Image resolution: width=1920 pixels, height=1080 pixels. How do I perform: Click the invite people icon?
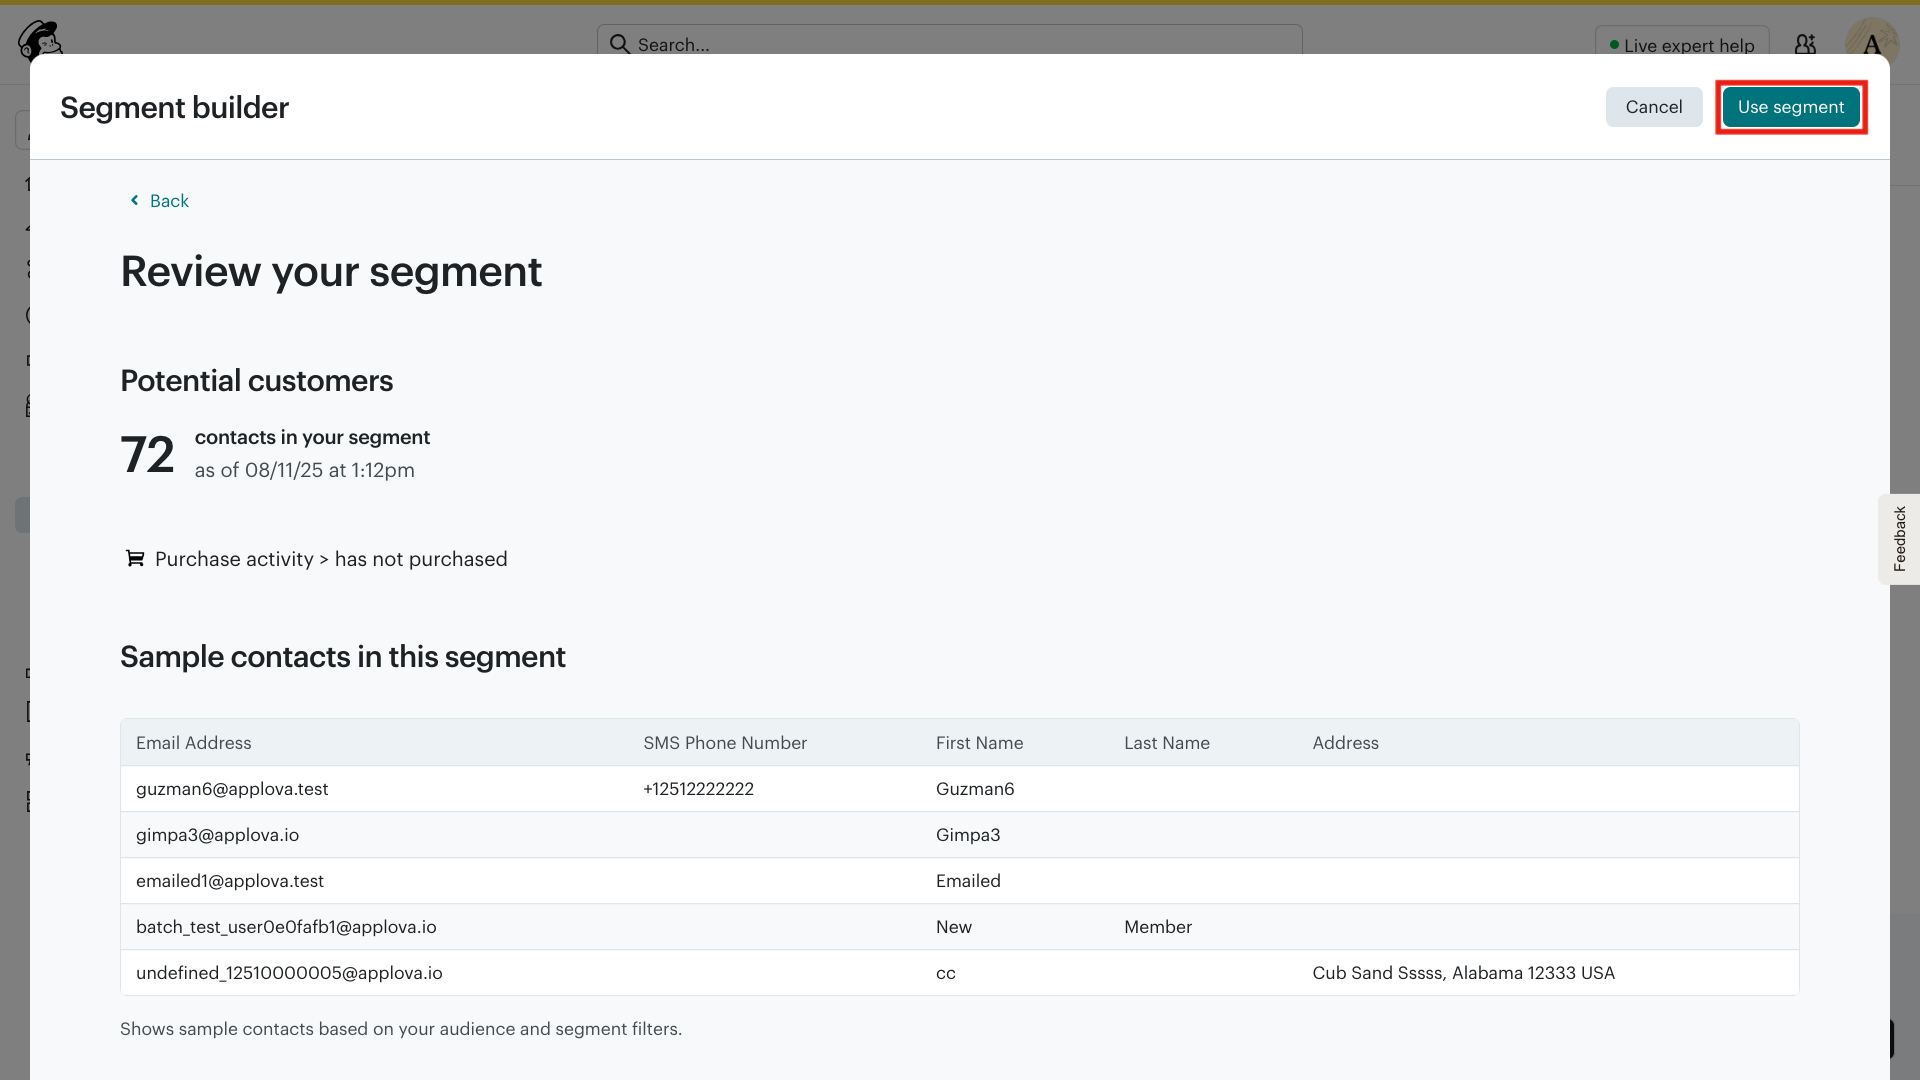pos(1805,44)
